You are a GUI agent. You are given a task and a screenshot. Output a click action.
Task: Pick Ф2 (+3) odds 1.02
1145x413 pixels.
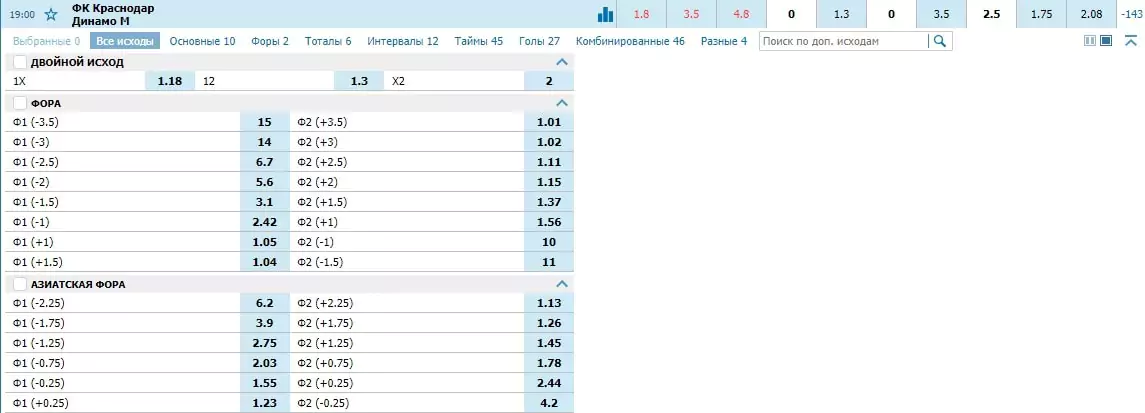(x=549, y=142)
